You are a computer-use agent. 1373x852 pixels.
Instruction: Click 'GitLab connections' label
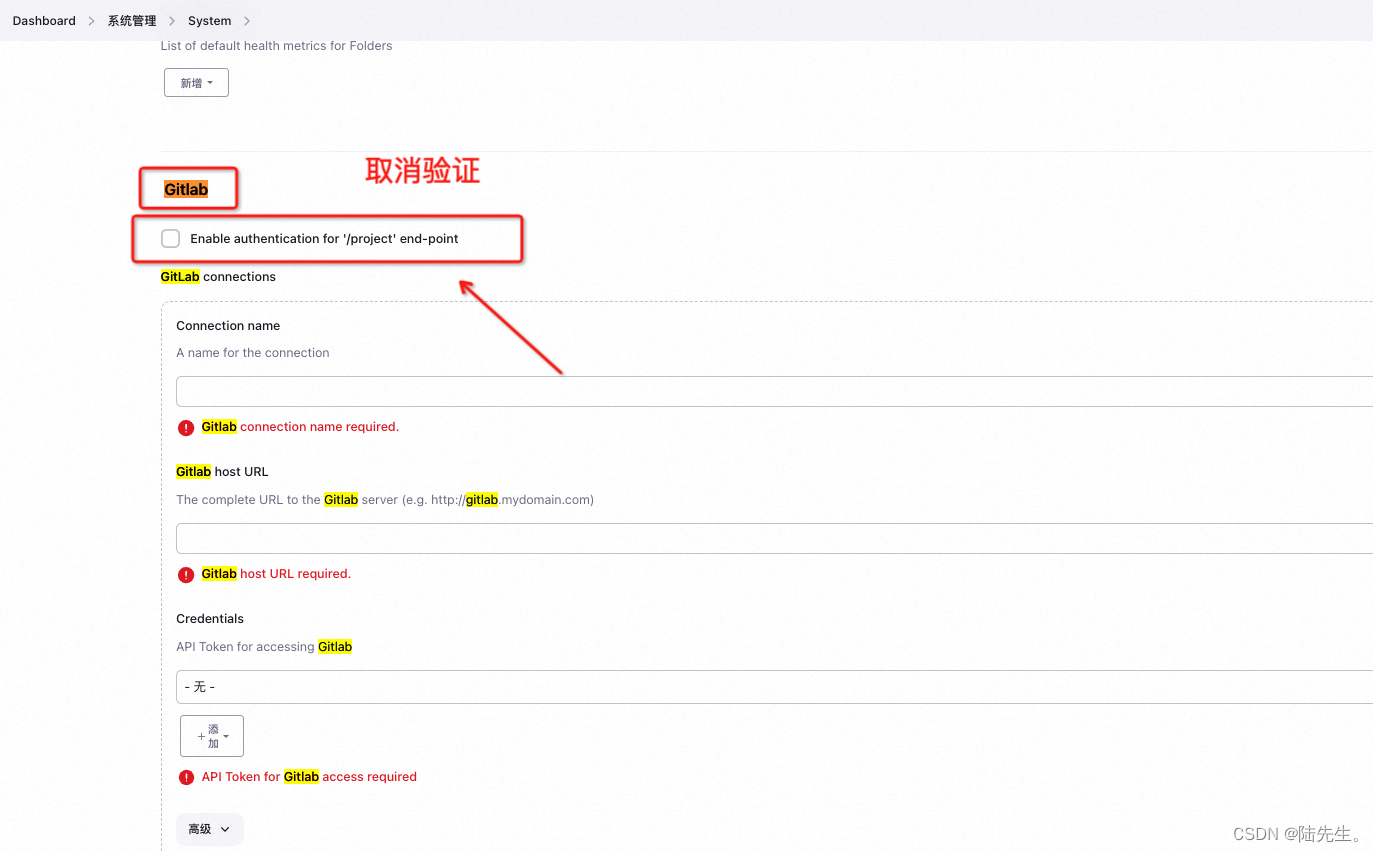pyautogui.click(x=218, y=277)
